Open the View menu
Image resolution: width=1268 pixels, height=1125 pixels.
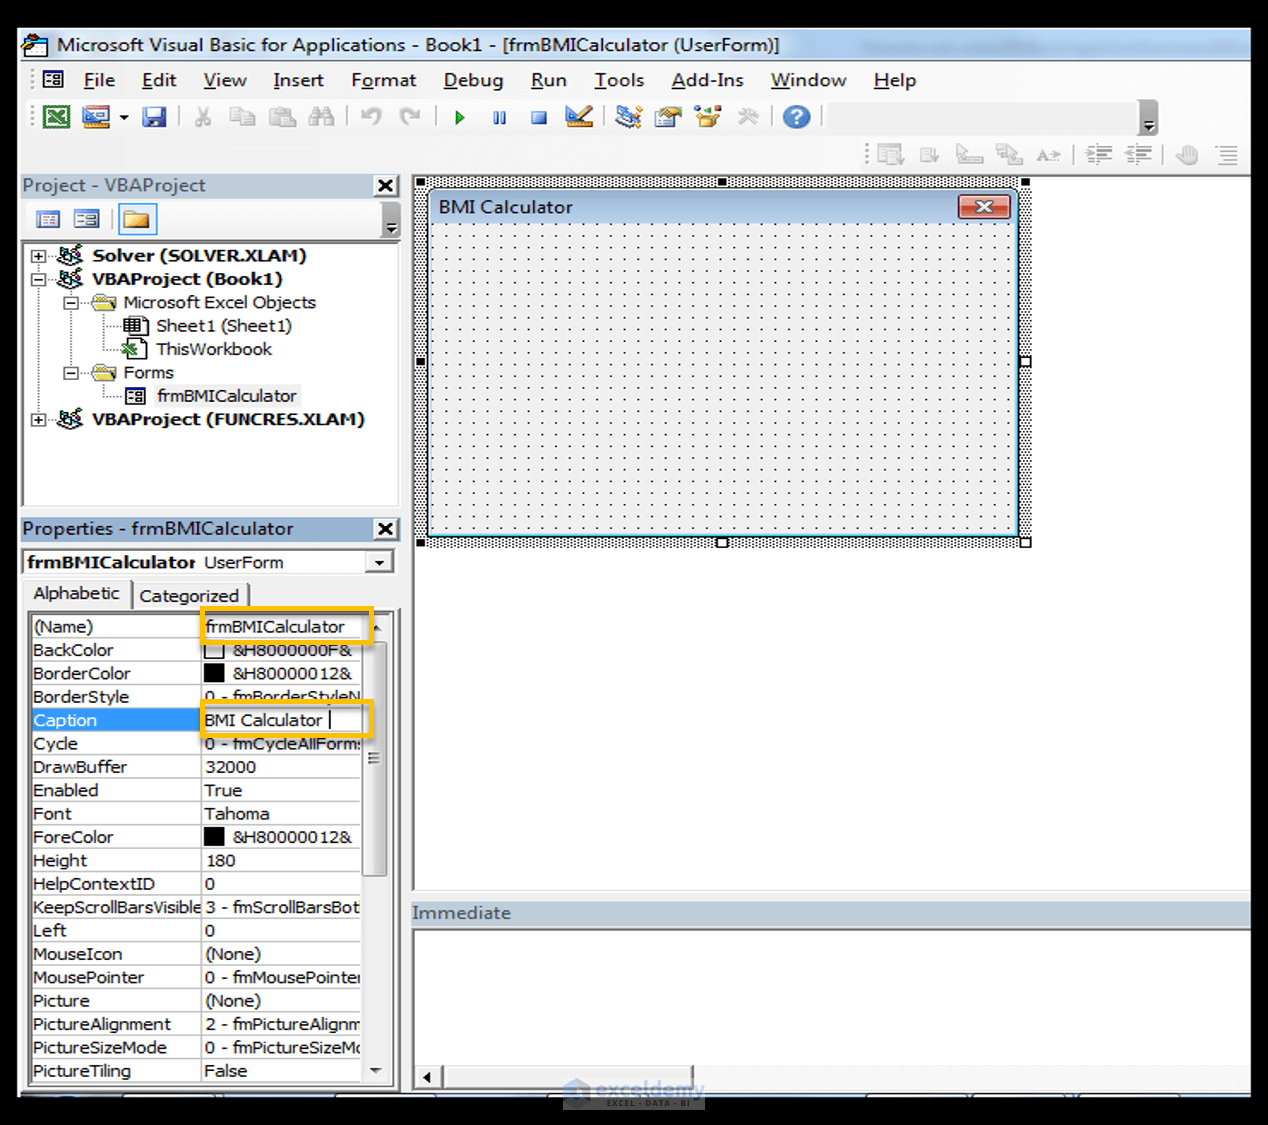(225, 80)
